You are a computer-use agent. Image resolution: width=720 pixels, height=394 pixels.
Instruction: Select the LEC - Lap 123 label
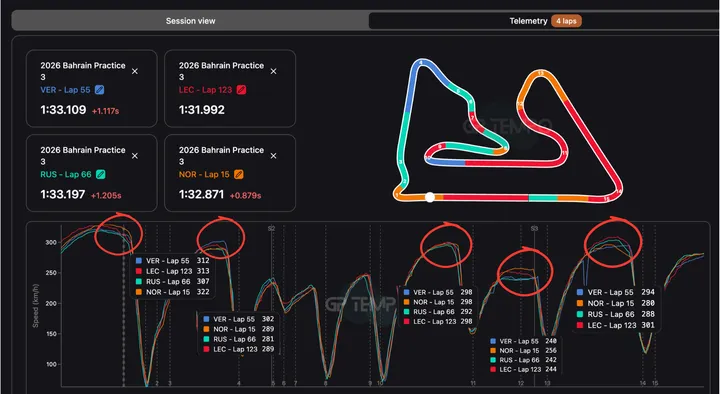point(205,90)
